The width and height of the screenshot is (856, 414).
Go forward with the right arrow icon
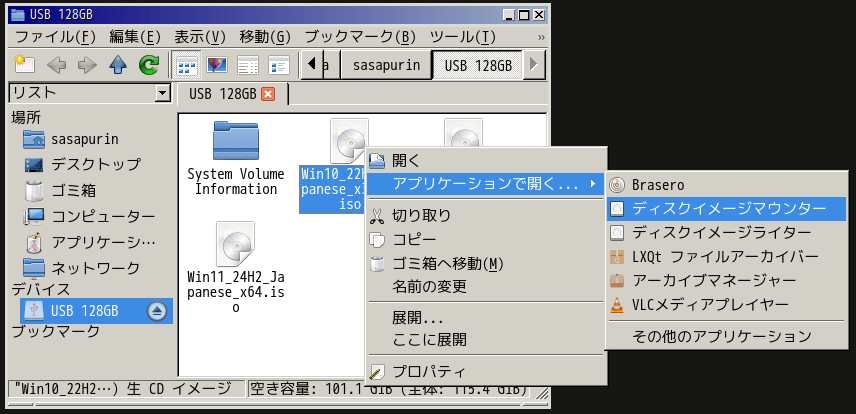pos(87,66)
